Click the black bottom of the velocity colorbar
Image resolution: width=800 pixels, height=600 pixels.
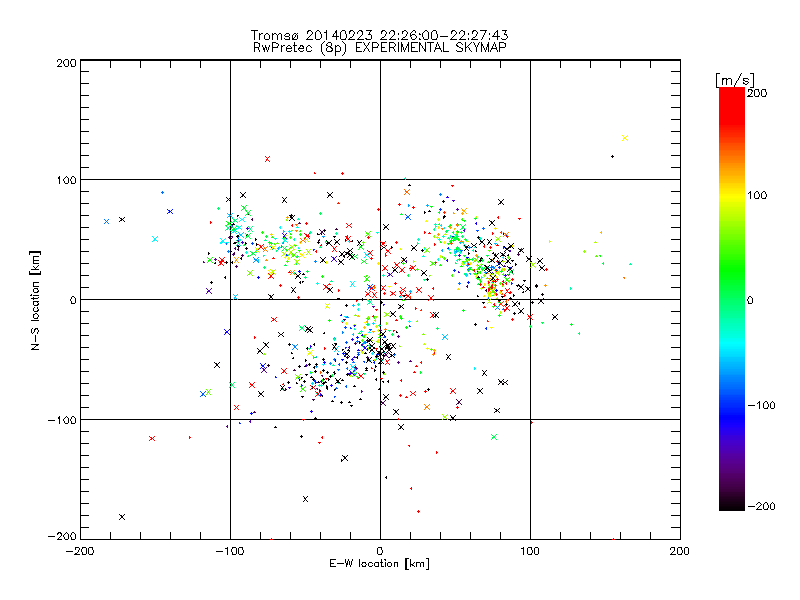[732, 503]
